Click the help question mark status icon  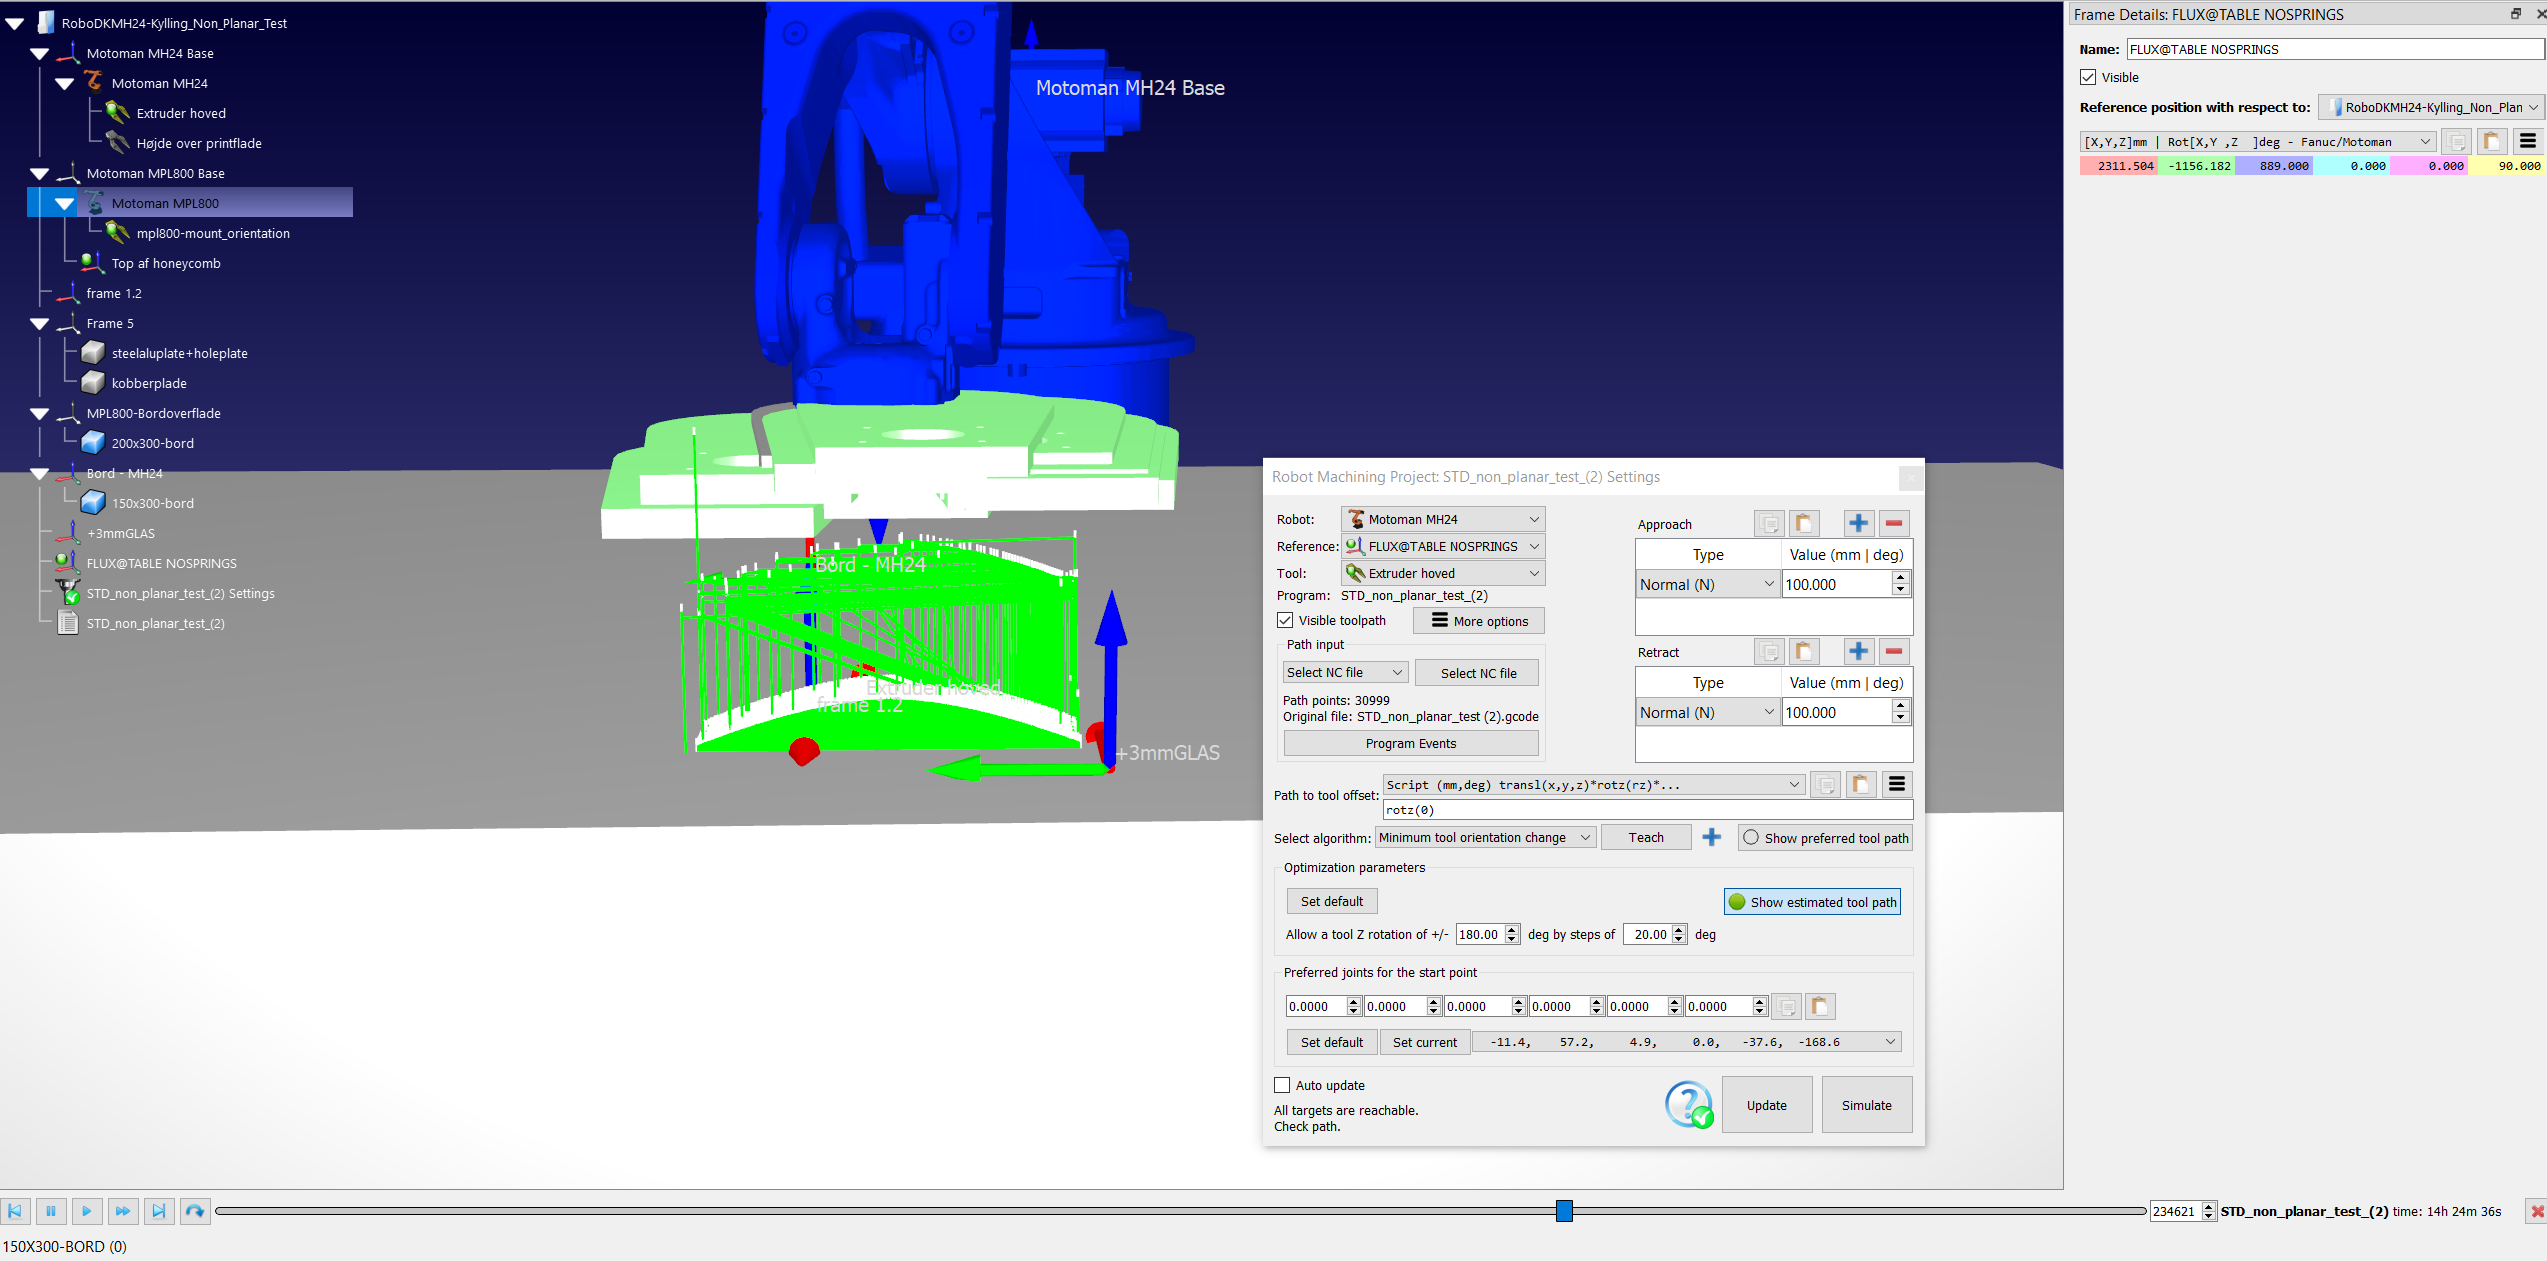[1689, 1105]
